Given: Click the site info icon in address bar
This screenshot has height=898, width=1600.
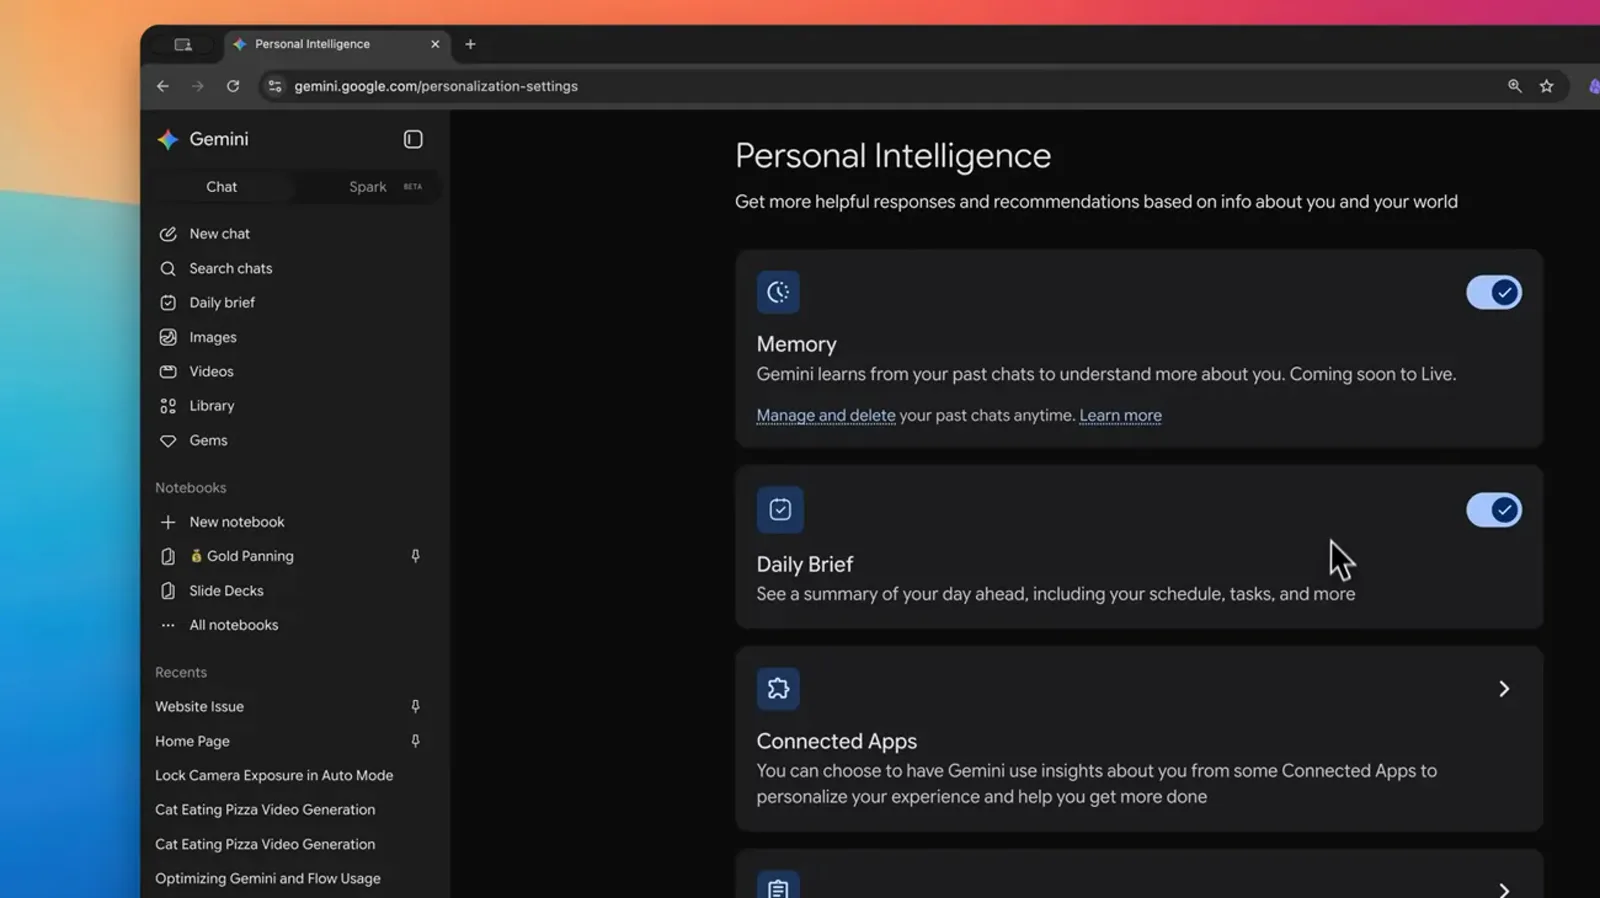Looking at the screenshot, I should 275,86.
